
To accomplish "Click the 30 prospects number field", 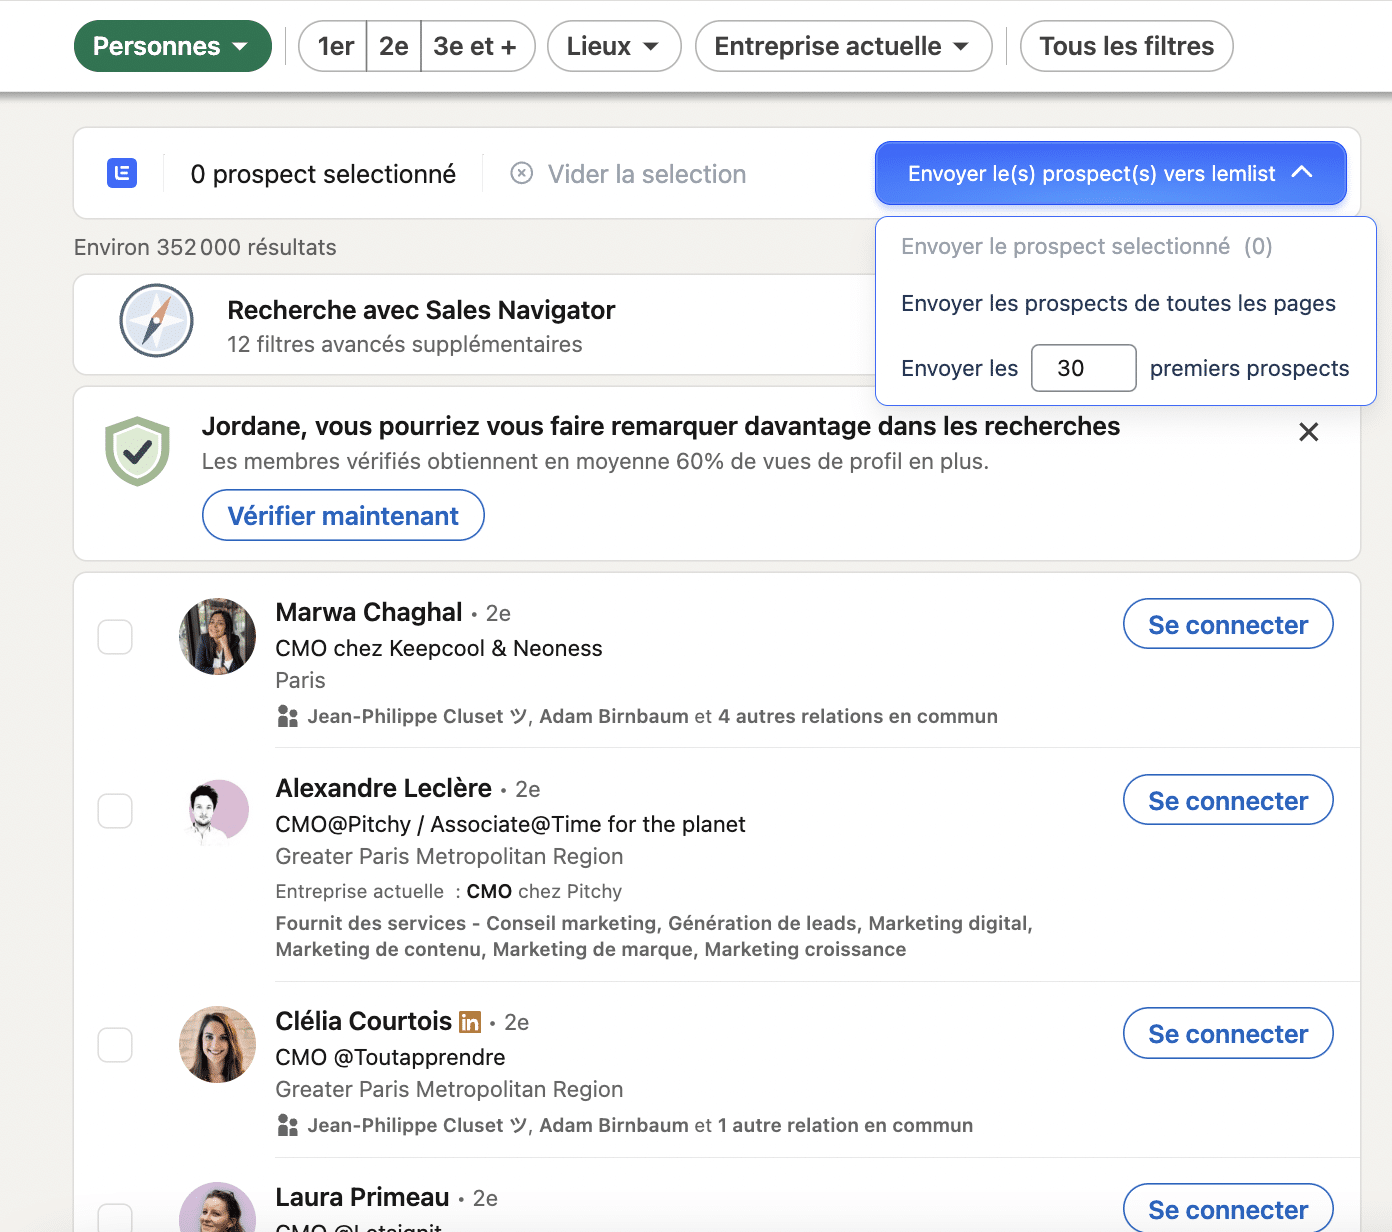I will click(x=1083, y=368).
